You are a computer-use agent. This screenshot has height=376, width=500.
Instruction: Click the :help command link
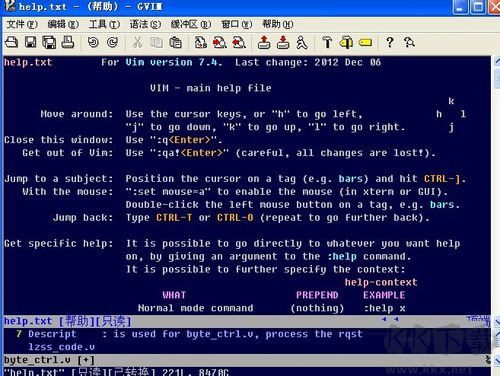[342, 257]
